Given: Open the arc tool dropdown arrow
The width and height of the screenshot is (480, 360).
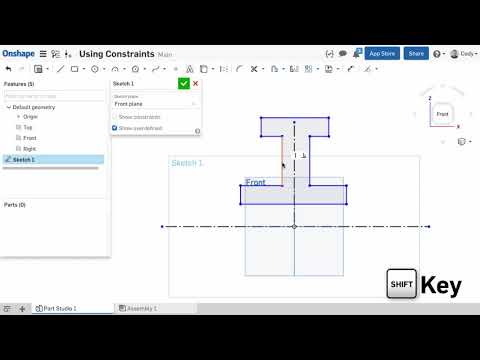Looking at the screenshot, I should point(124,69).
